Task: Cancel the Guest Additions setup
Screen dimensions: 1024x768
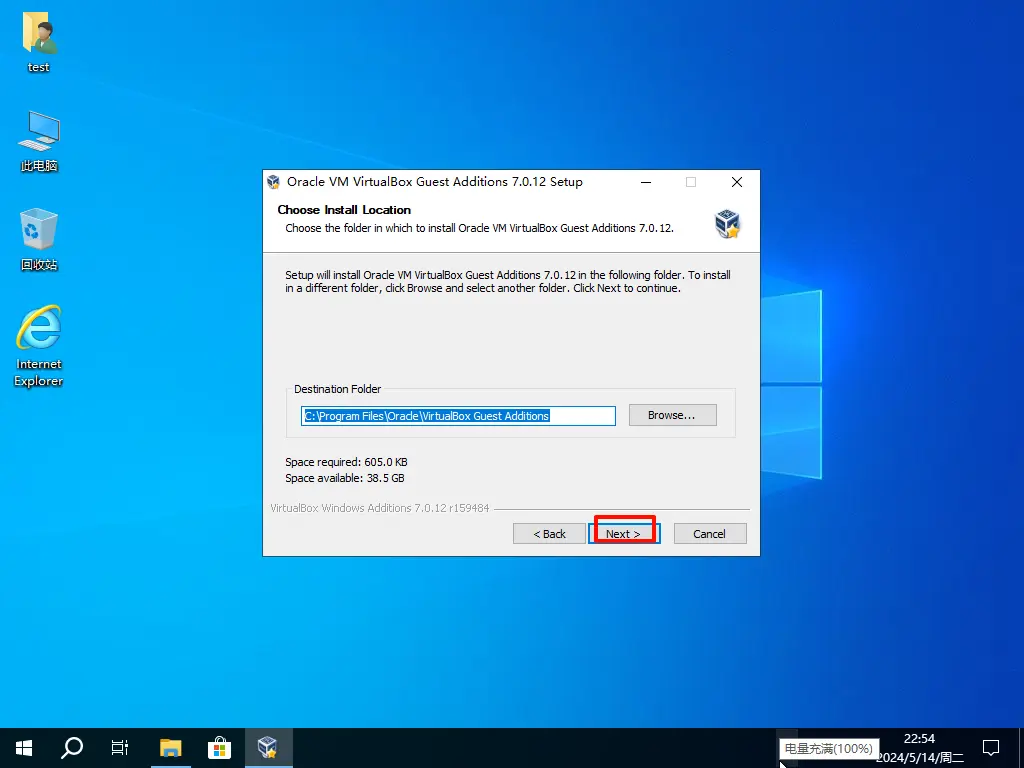Action: tap(710, 534)
